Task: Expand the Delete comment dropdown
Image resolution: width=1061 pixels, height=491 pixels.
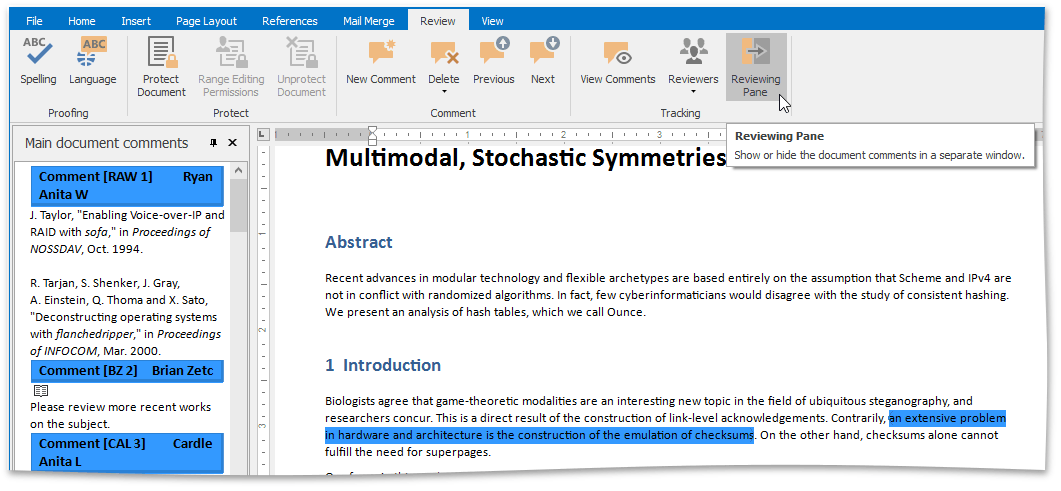Action: pos(444,91)
